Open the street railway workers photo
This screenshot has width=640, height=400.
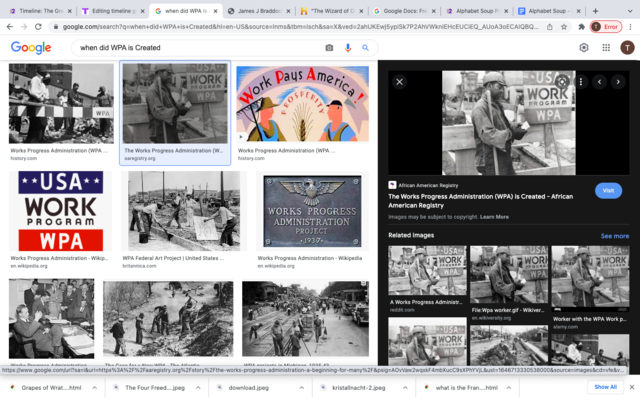(305, 318)
